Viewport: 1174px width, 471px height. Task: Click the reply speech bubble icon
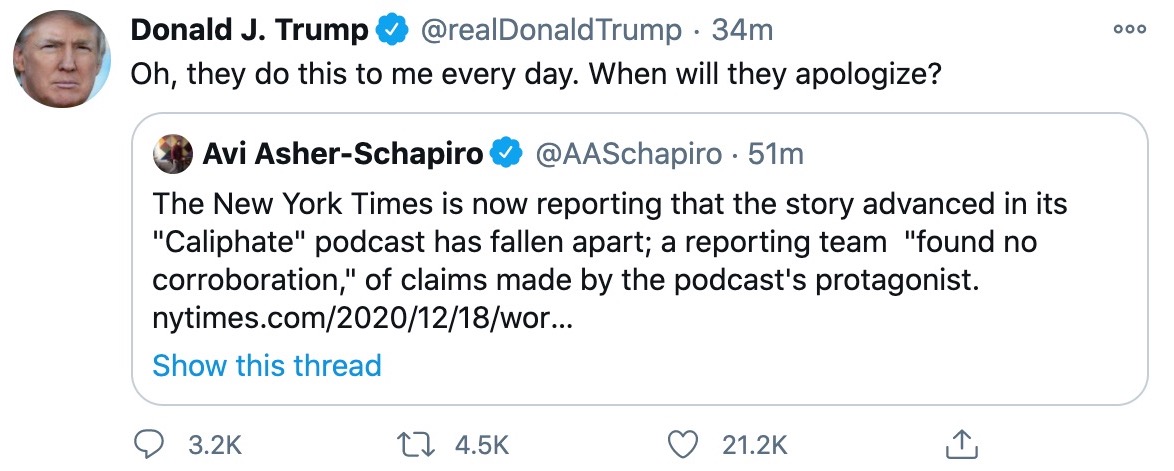click(x=149, y=443)
